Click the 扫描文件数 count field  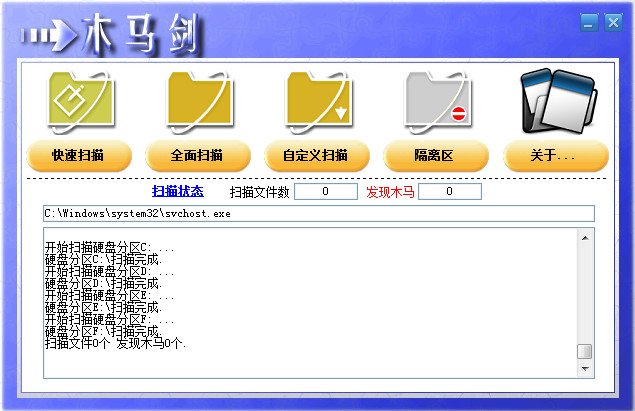point(326,192)
